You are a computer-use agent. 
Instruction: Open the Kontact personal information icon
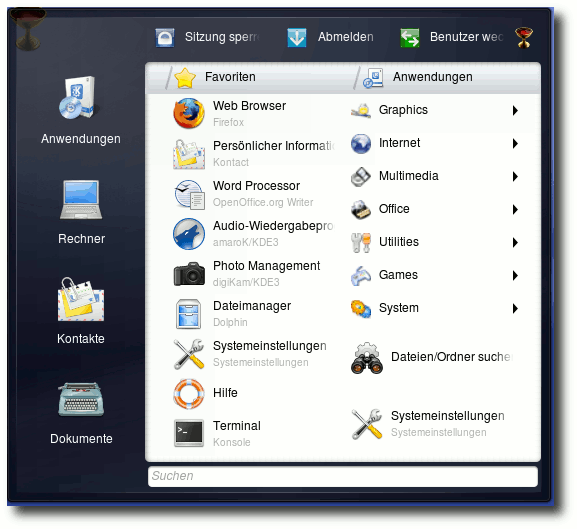coord(189,153)
